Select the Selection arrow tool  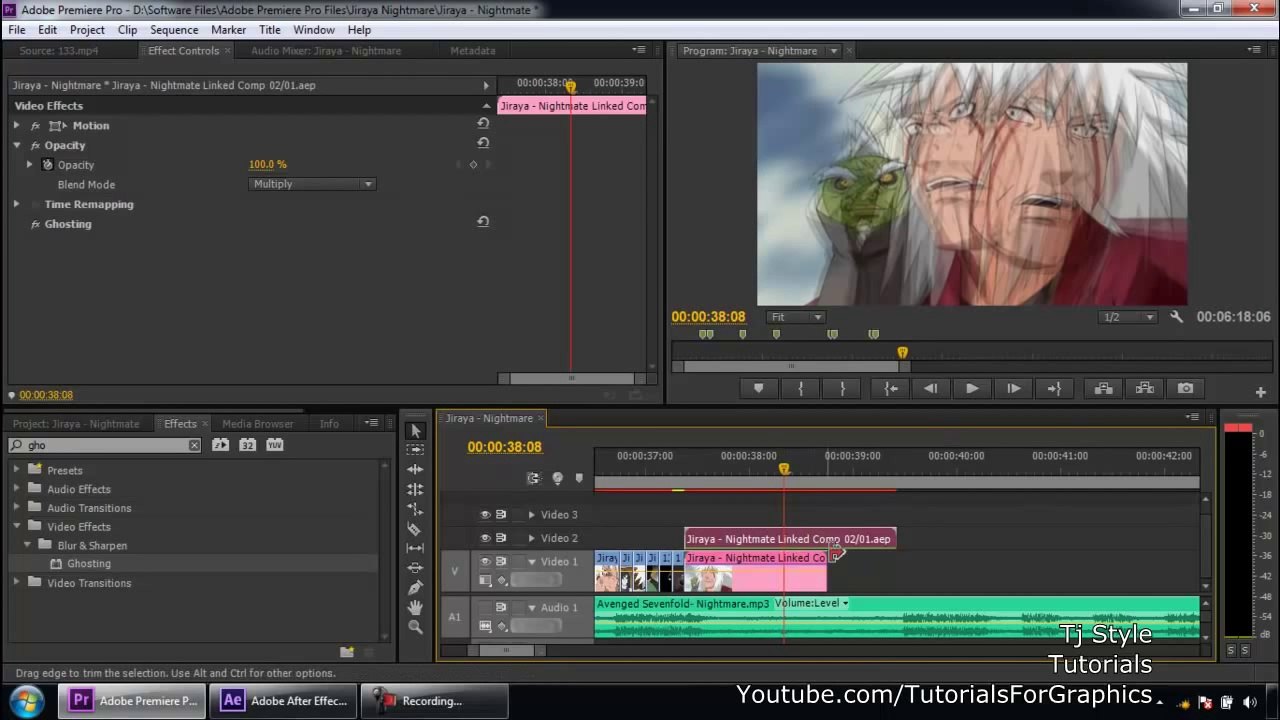tap(415, 430)
